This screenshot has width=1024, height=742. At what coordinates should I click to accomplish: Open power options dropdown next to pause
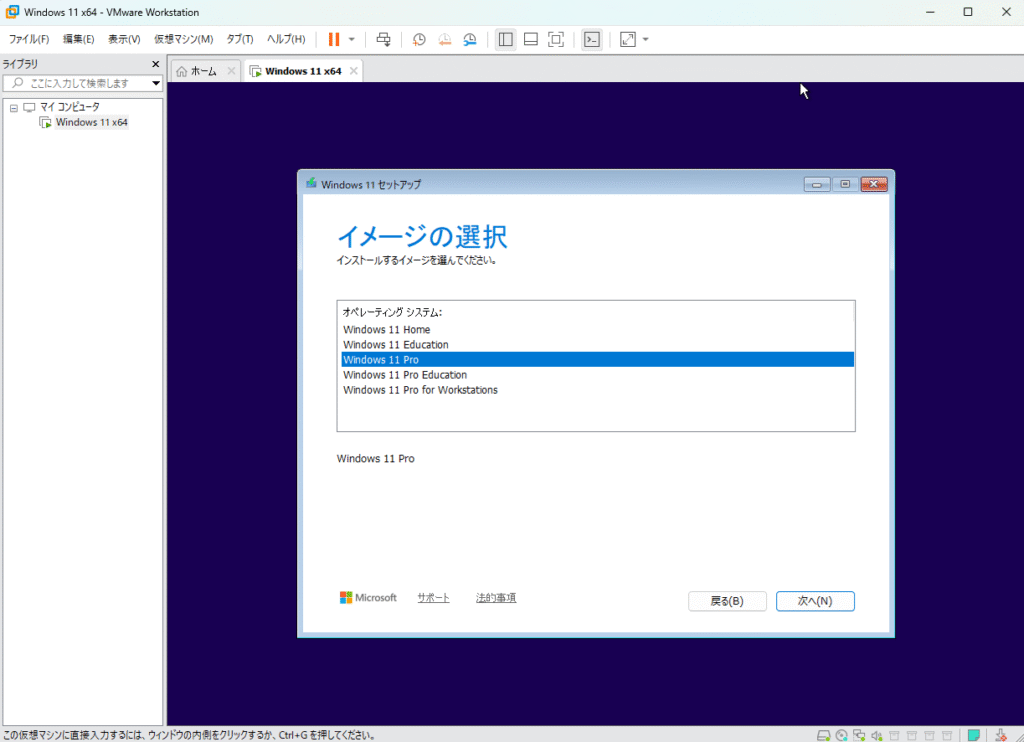tap(351, 39)
